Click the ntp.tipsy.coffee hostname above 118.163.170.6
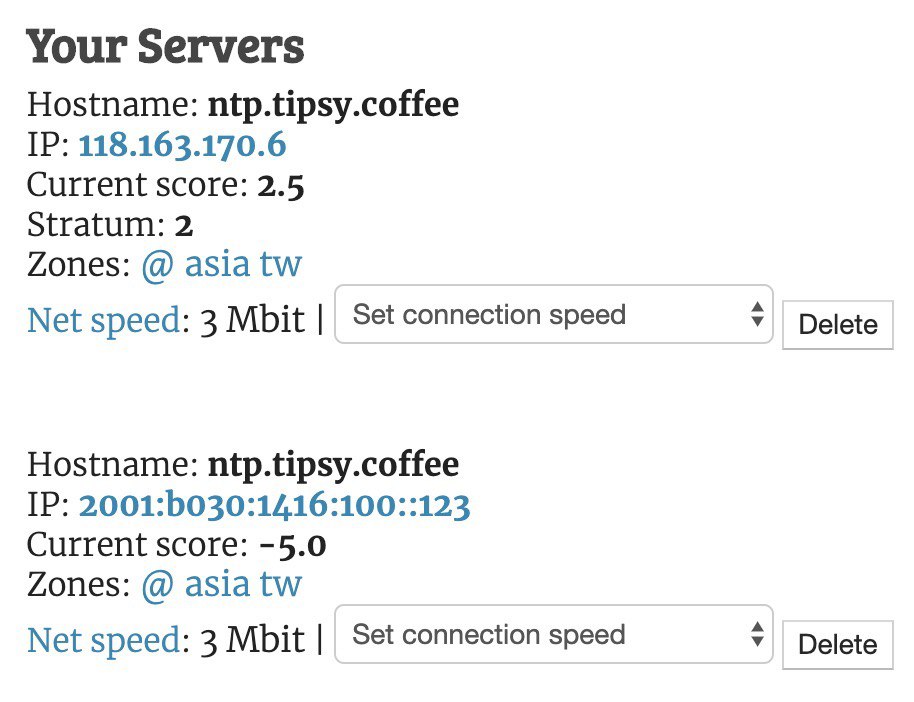The width and height of the screenshot is (914, 702). pos(333,106)
